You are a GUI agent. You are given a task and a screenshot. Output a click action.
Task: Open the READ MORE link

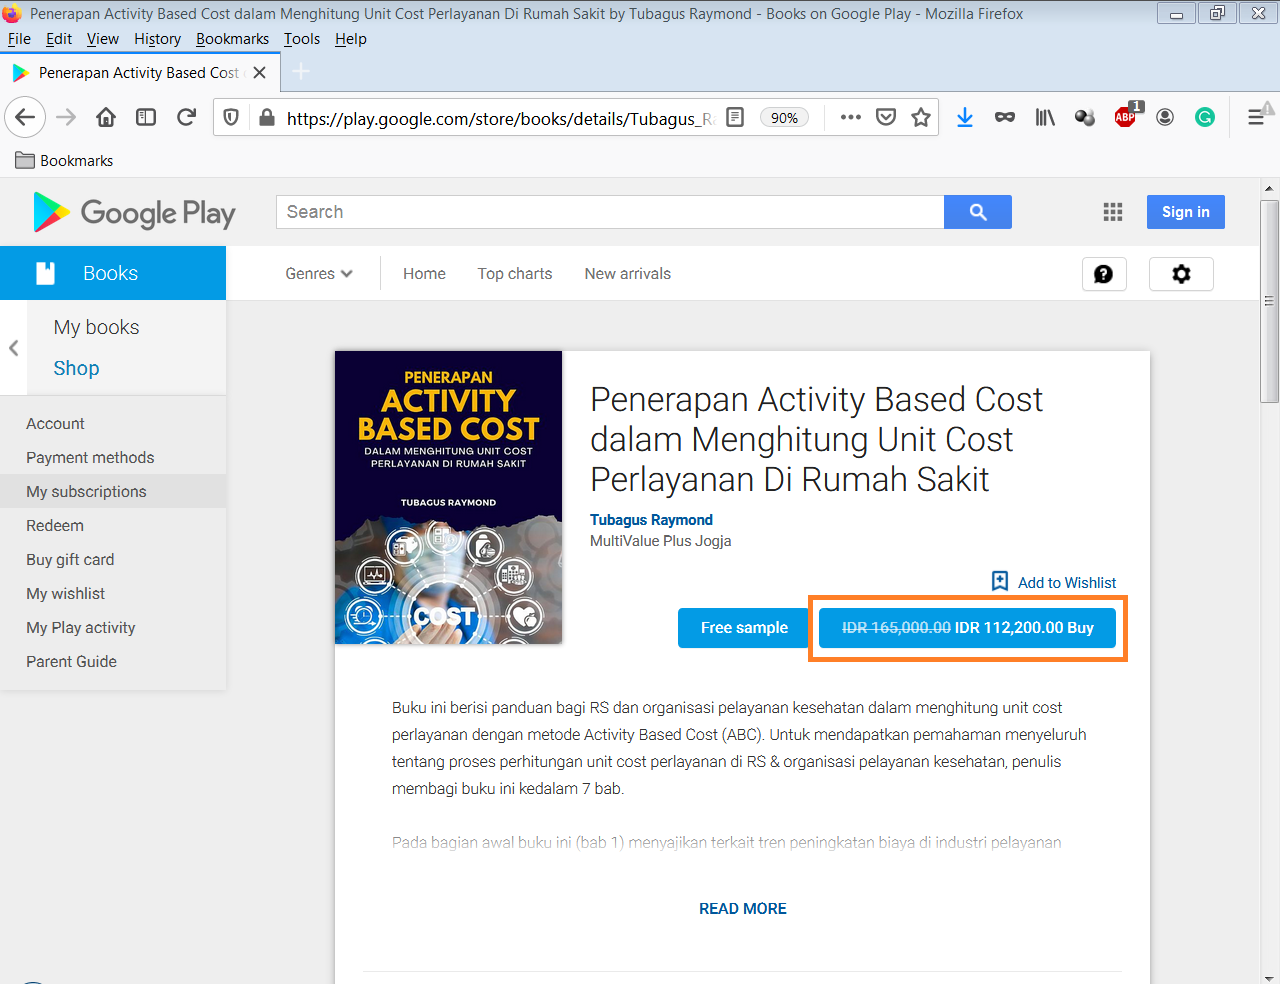coord(742,909)
